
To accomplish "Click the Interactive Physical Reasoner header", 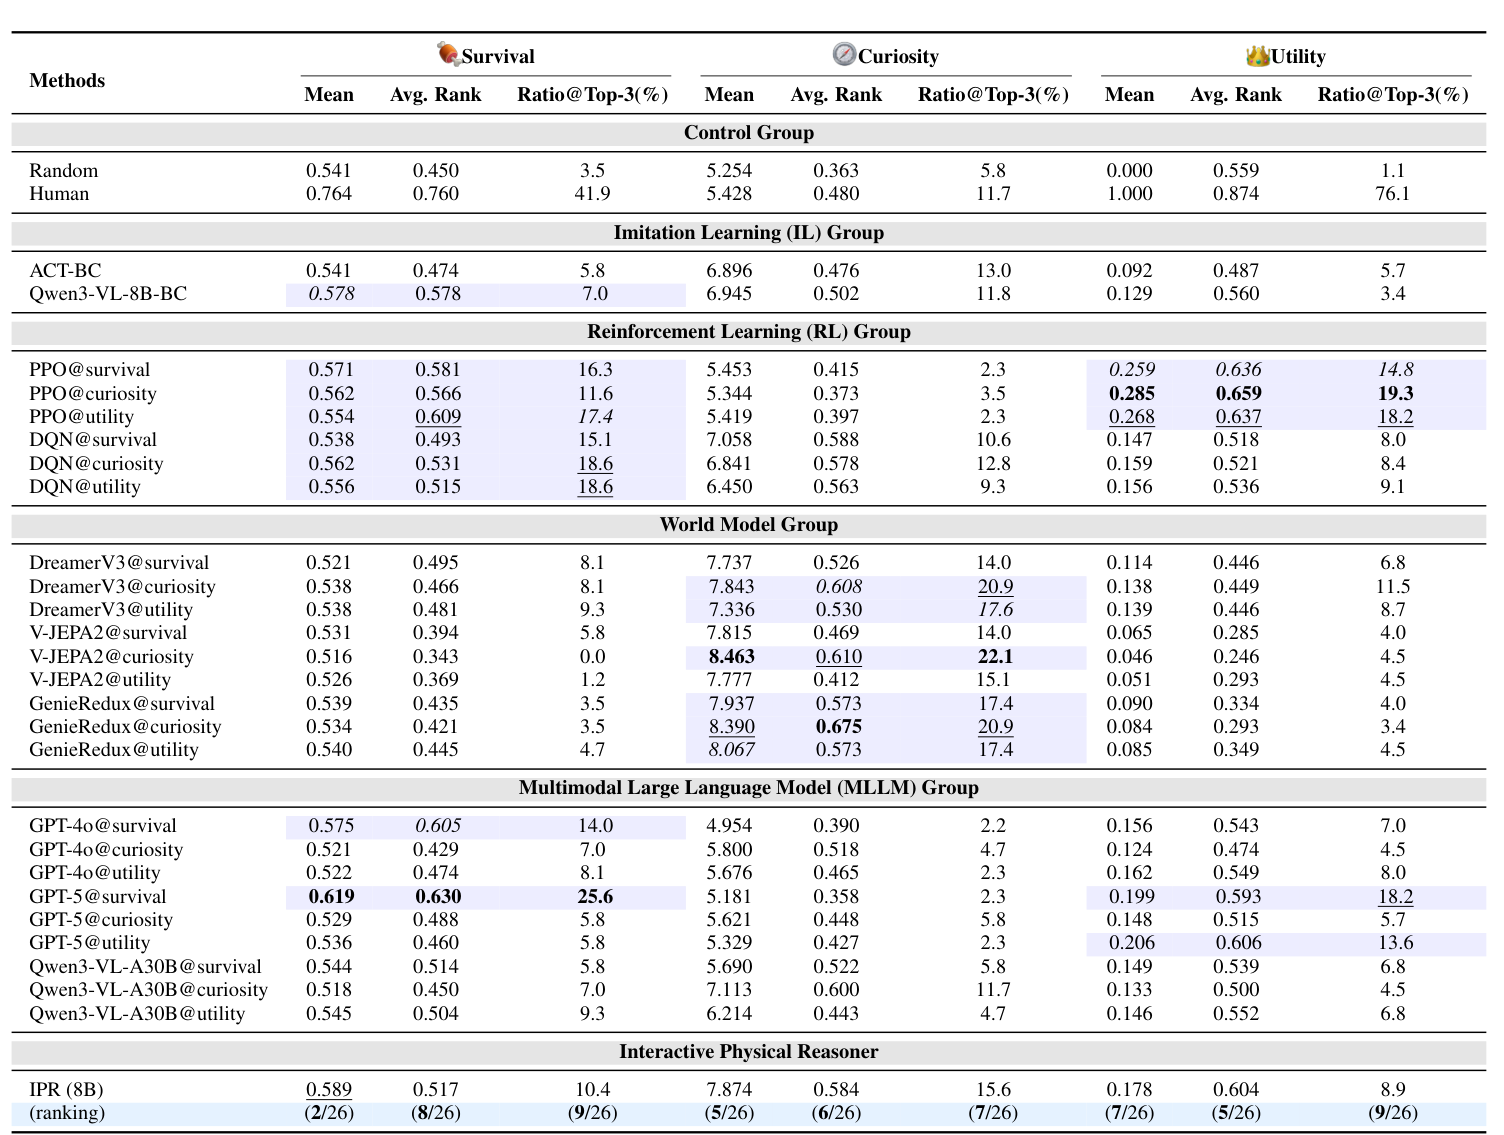I will pyautogui.click(x=748, y=1052).
